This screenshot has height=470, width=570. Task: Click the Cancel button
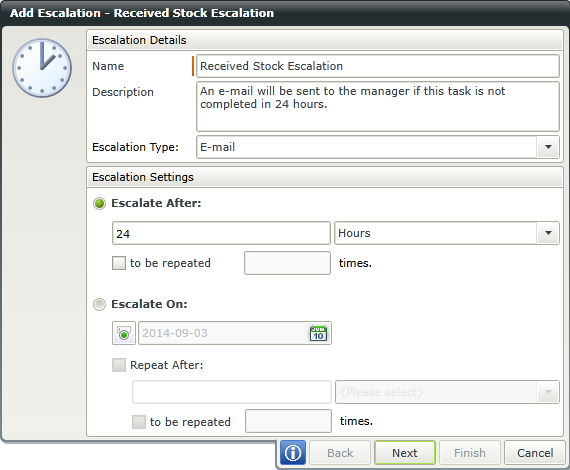click(x=535, y=453)
